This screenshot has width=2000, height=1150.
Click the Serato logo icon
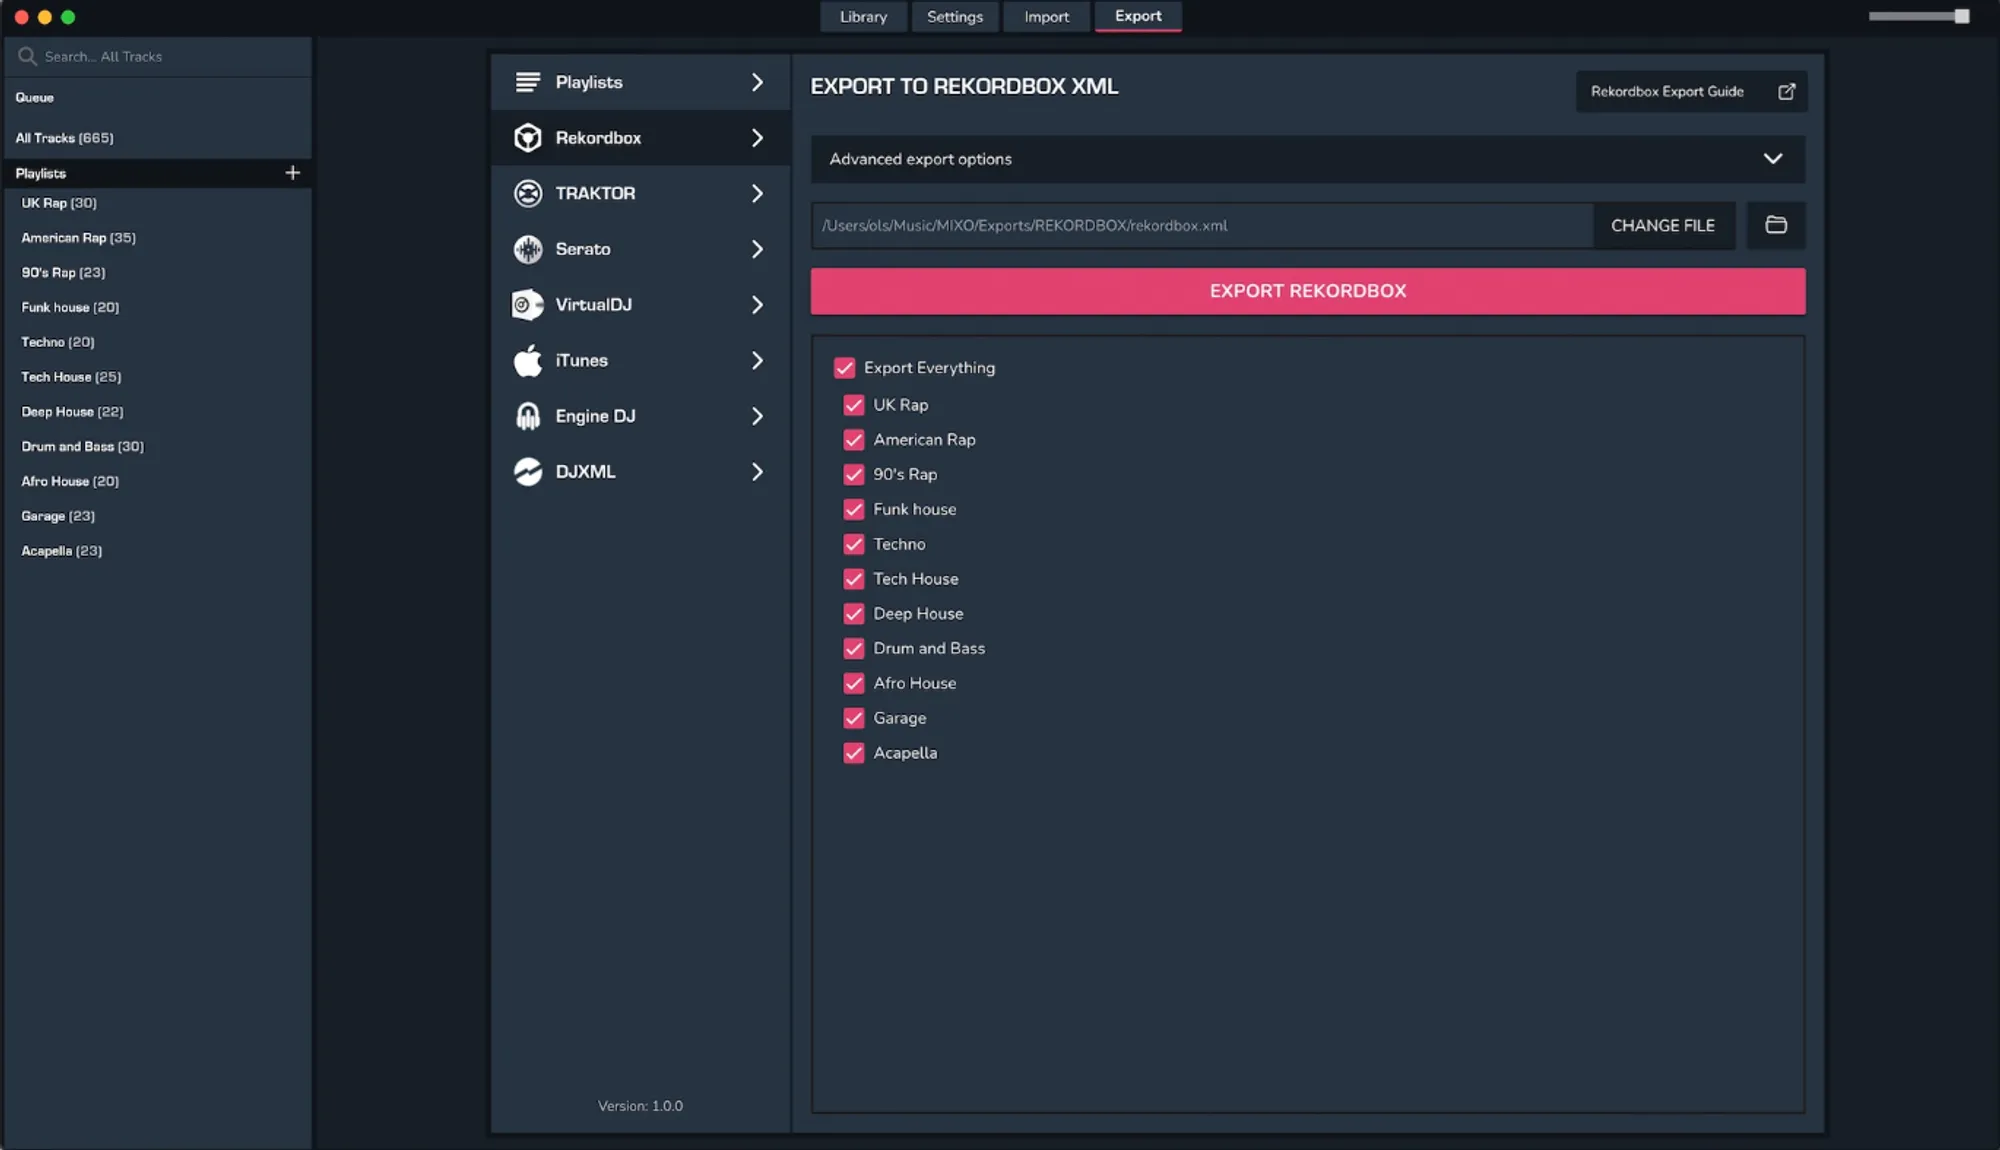click(x=528, y=249)
